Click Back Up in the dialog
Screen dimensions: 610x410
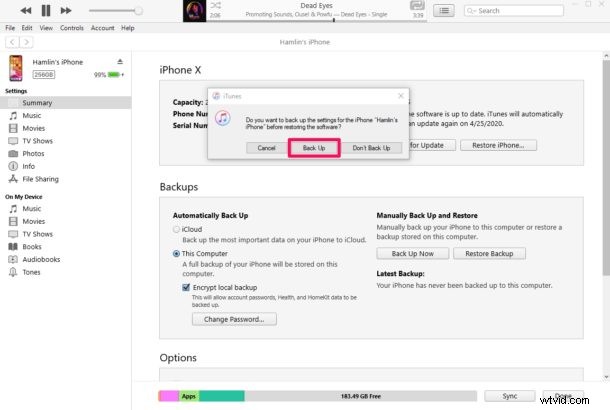[314, 148]
